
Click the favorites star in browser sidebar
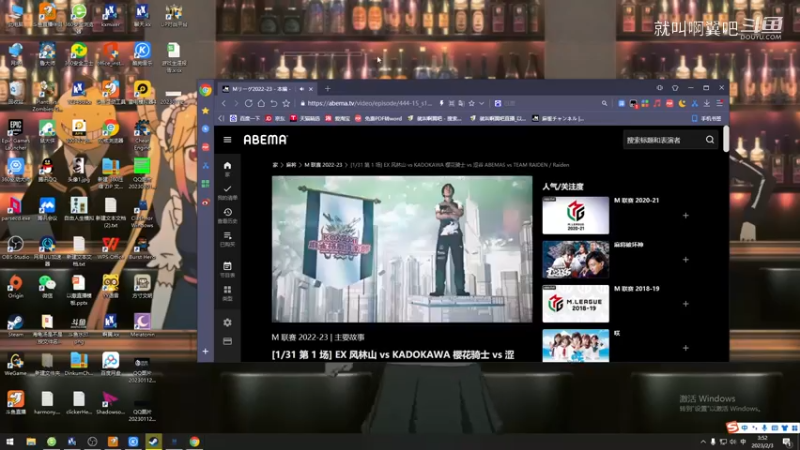click(x=206, y=110)
